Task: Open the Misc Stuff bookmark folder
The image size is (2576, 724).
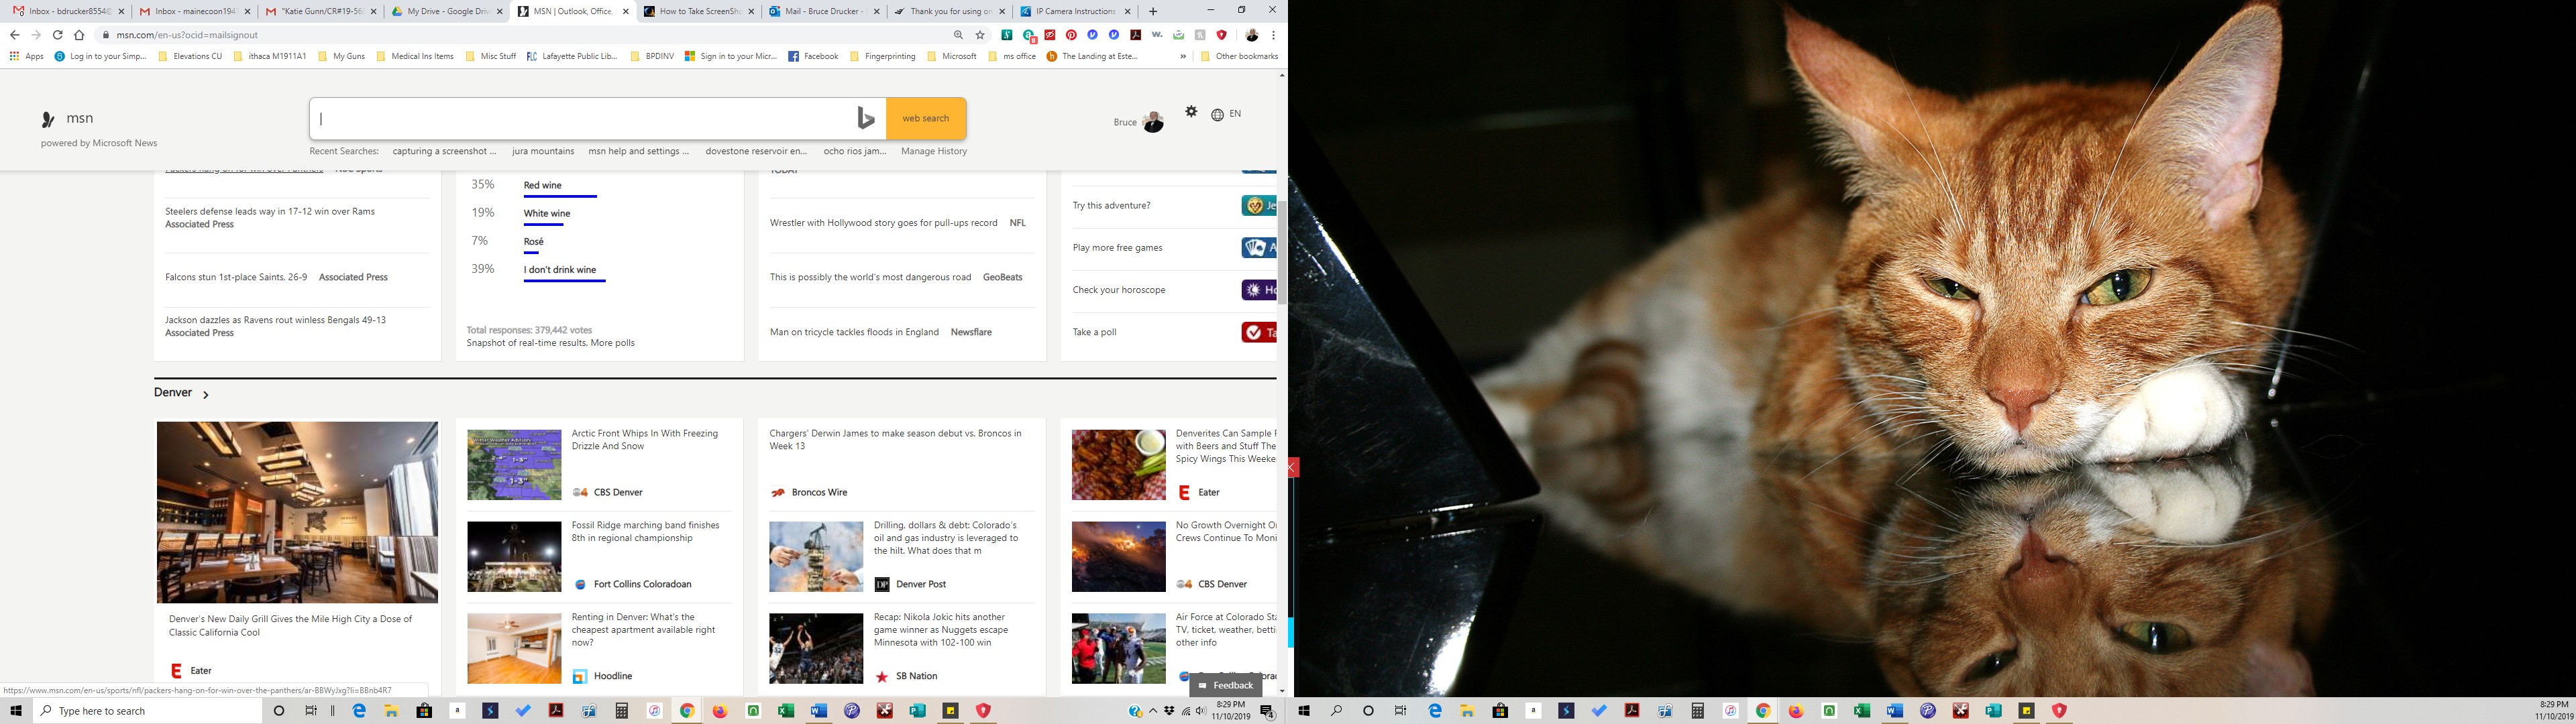Action: (491, 57)
